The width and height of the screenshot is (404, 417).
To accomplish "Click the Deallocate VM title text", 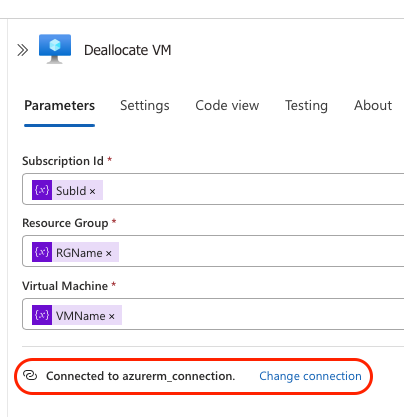I will [x=127, y=50].
